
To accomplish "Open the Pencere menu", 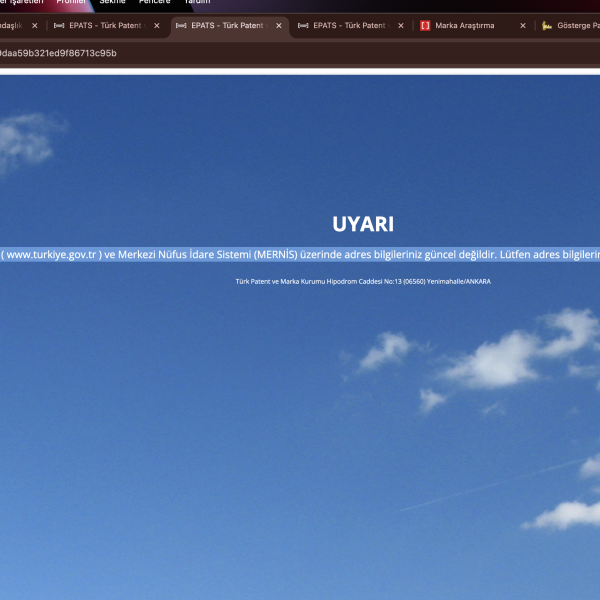I will coord(154,2).
